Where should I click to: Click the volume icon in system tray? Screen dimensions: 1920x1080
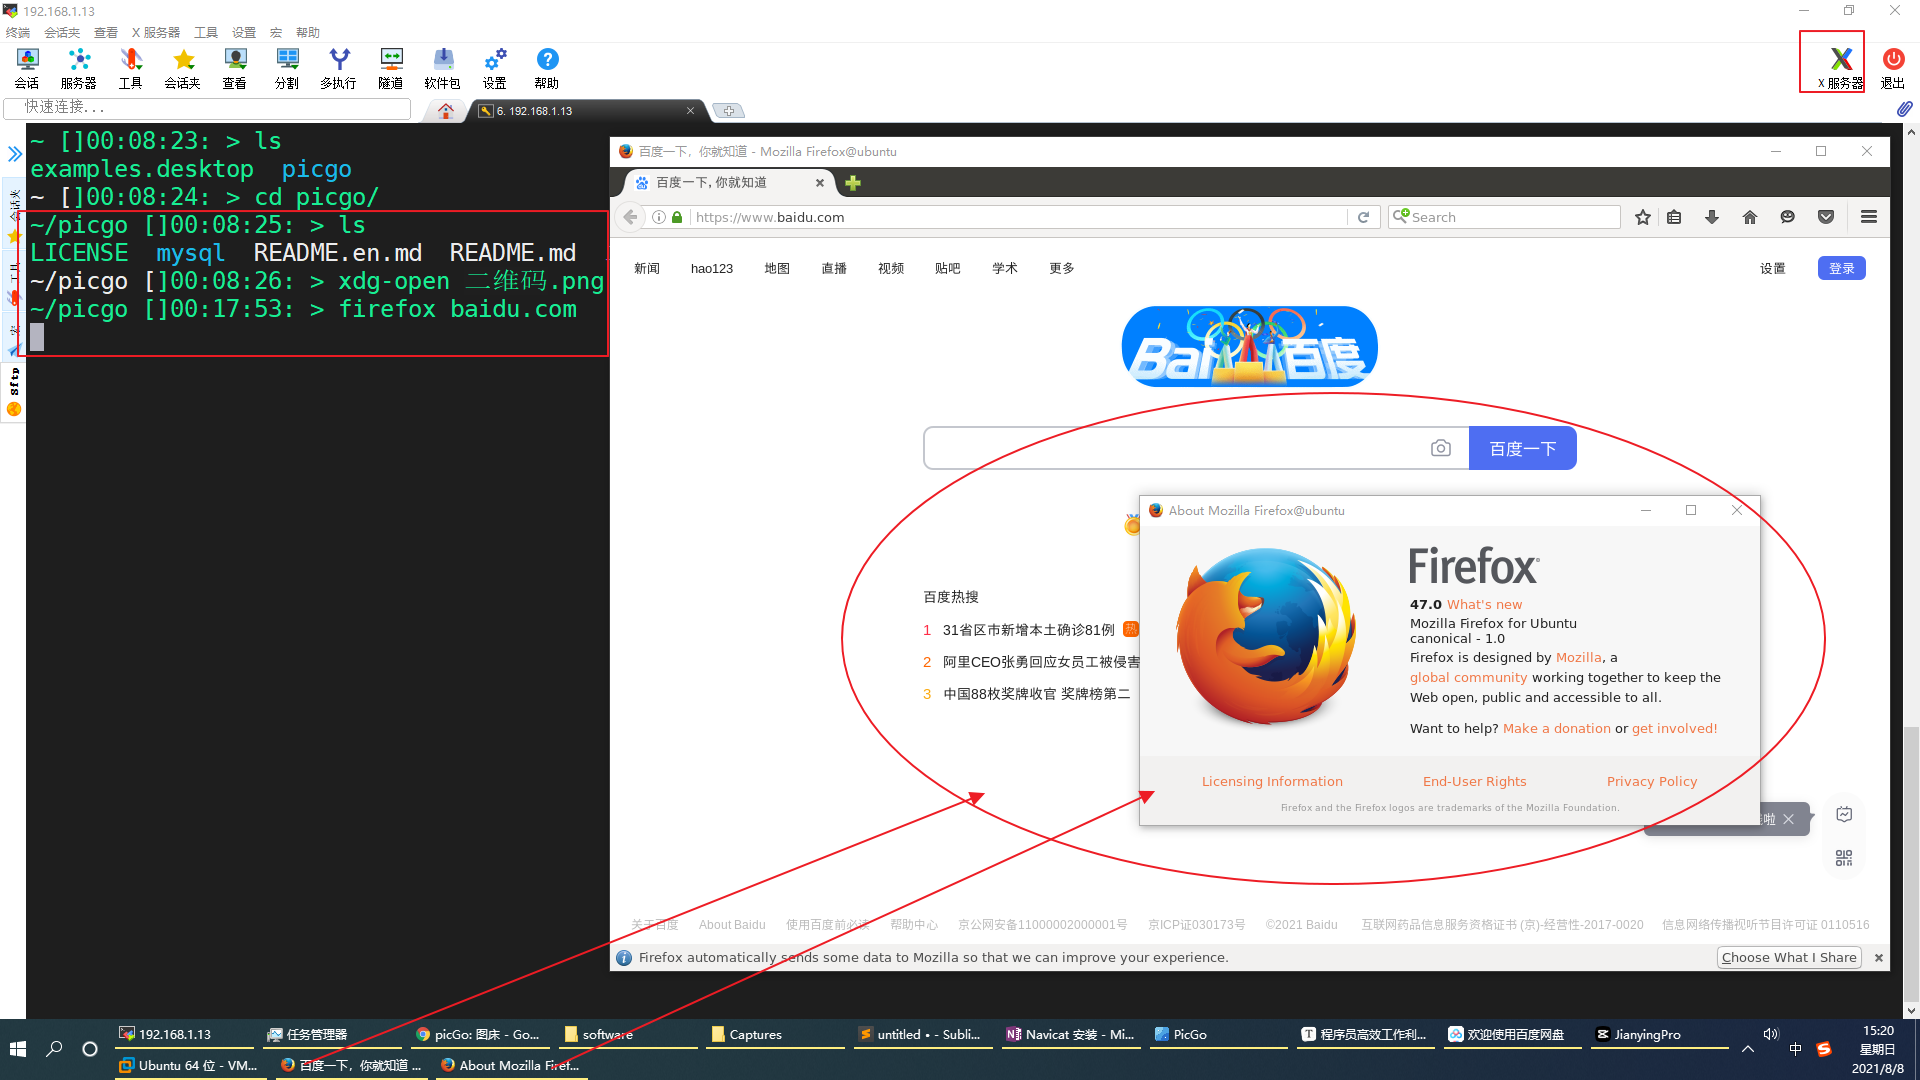coord(1771,1034)
